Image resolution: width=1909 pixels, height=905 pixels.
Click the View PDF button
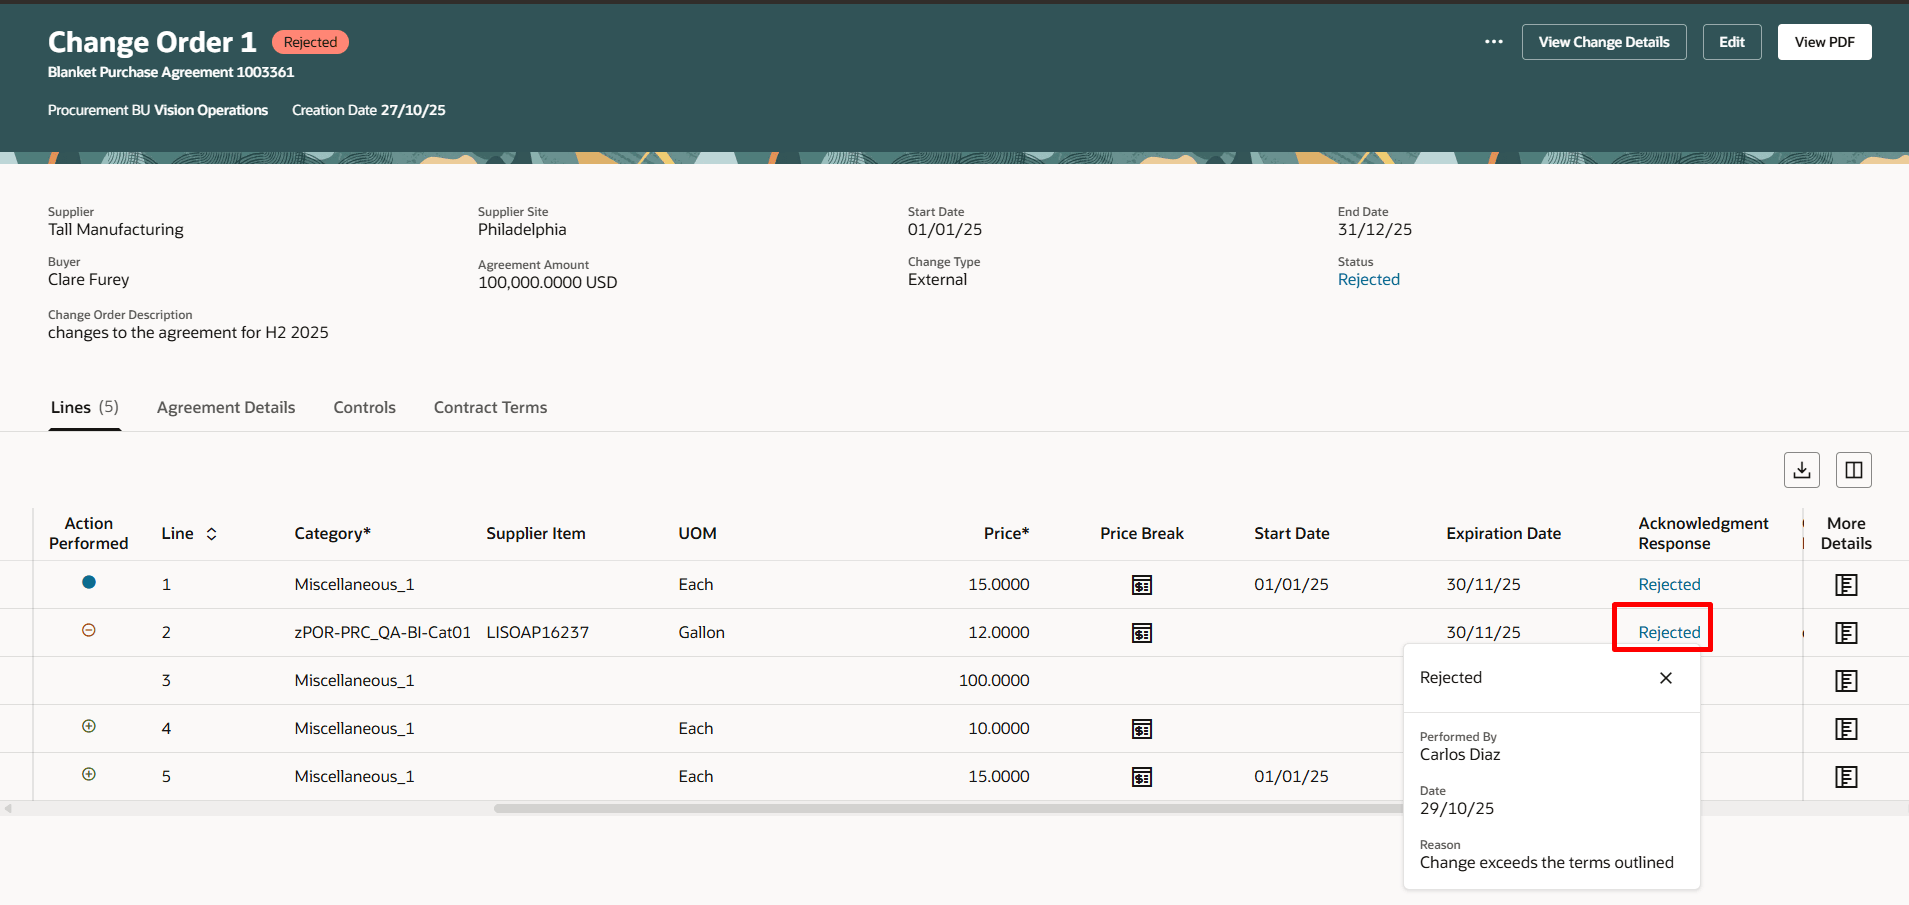(1824, 42)
